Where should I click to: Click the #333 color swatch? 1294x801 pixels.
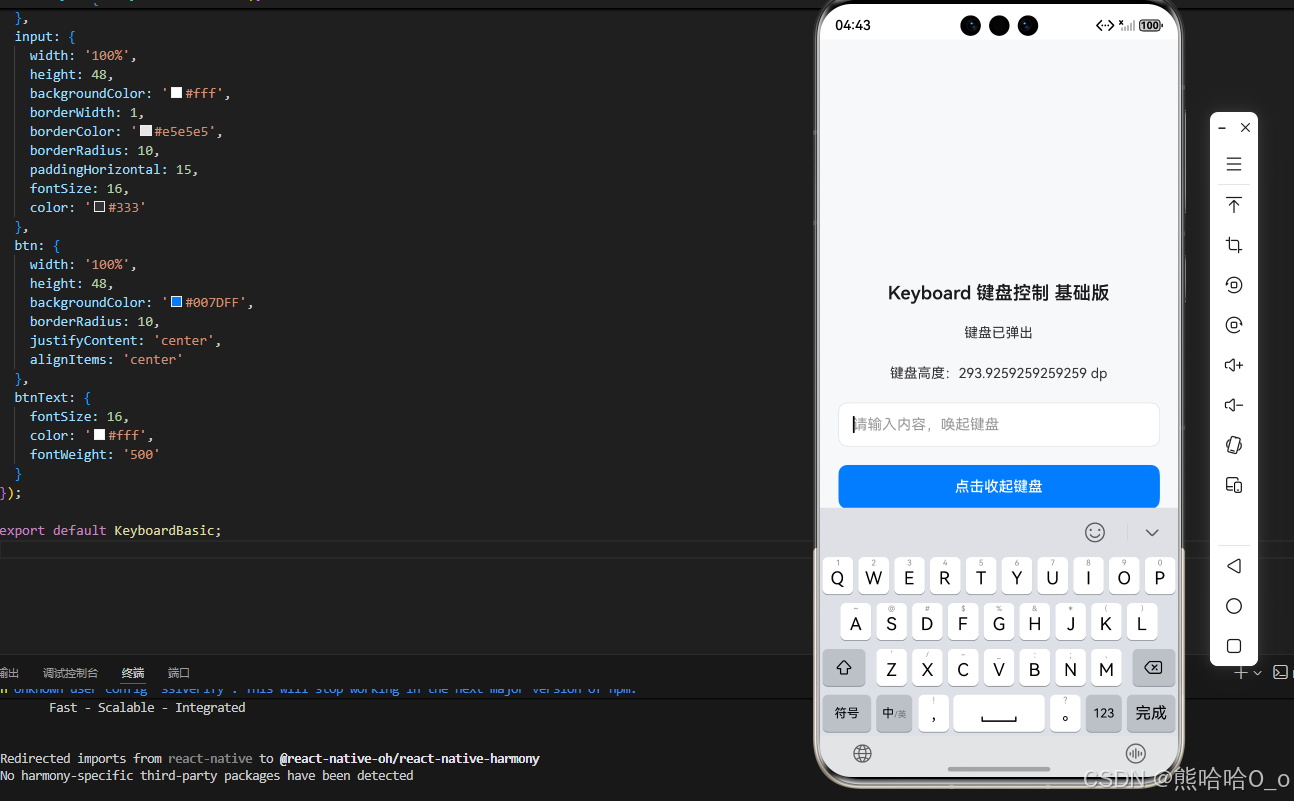point(100,207)
